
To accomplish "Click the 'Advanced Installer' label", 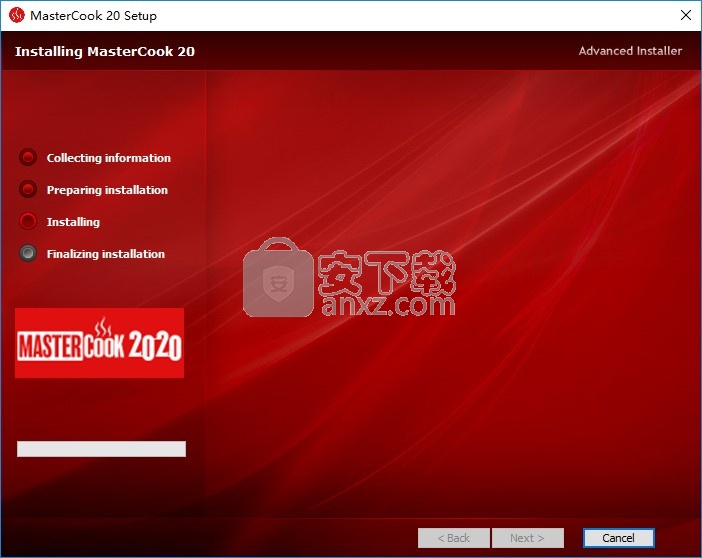I will tap(630, 51).
